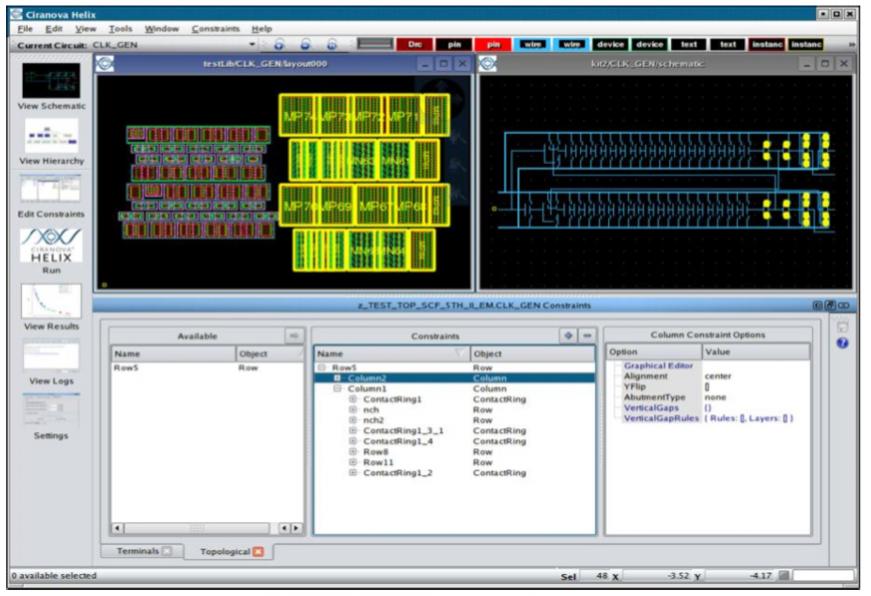Expand the Row11 tree node
The height and width of the screenshot is (596, 871).
click(353, 462)
